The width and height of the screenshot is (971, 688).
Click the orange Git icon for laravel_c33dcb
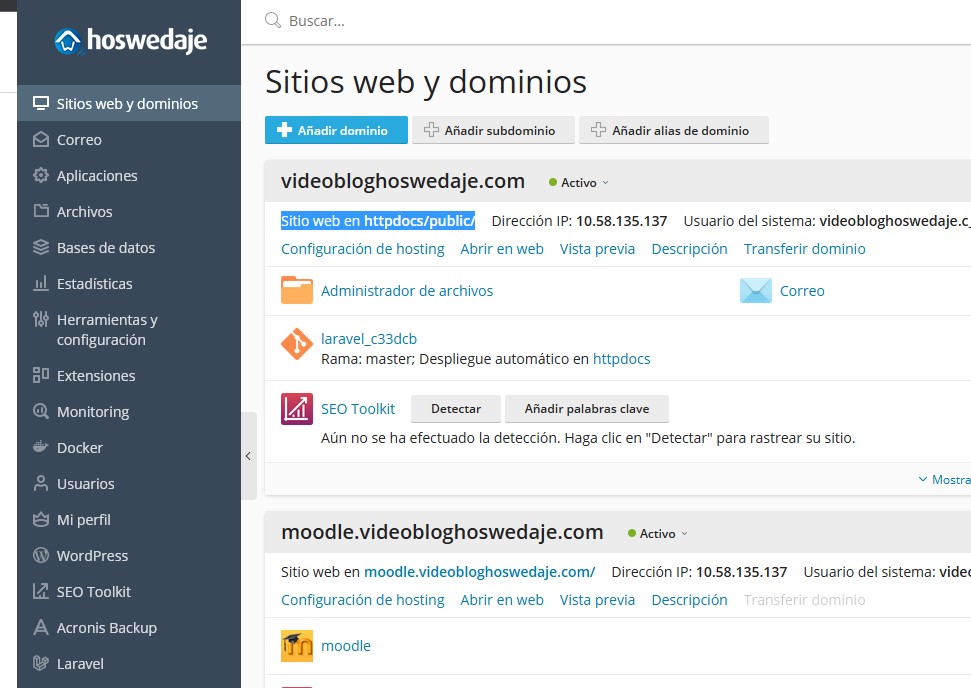tap(297, 344)
